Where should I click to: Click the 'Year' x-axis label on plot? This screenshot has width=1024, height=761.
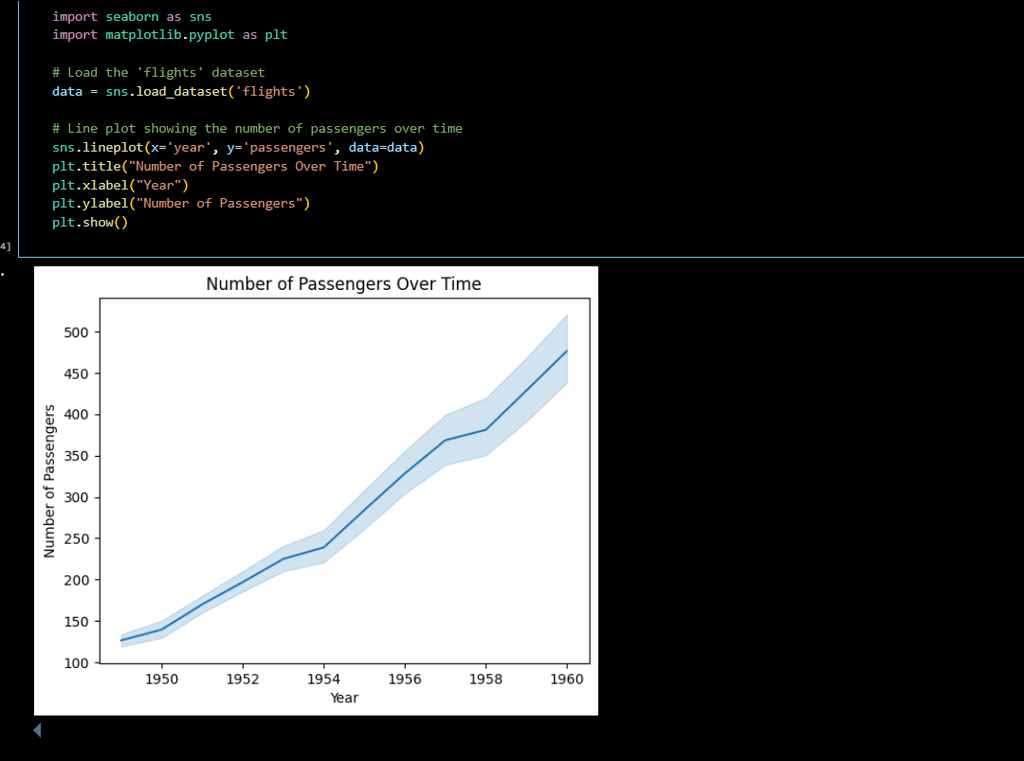pyautogui.click(x=344, y=698)
